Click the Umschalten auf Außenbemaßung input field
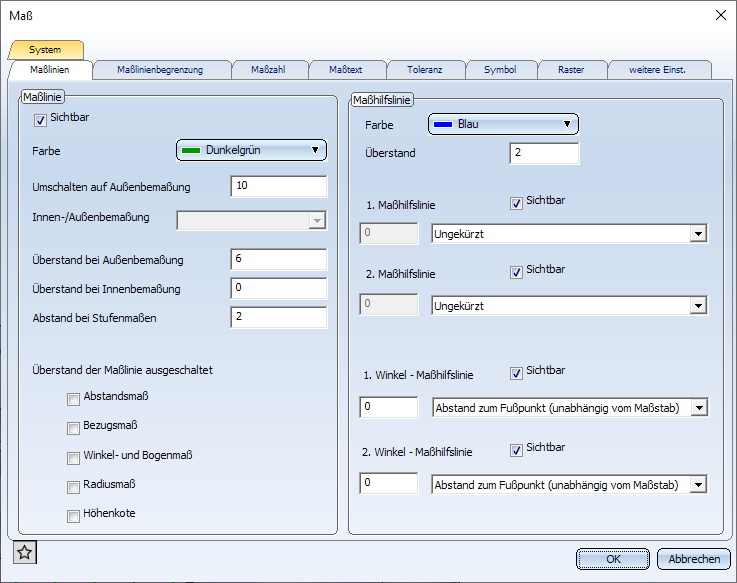Screen dimensions: 737x583 pos(278,187)
